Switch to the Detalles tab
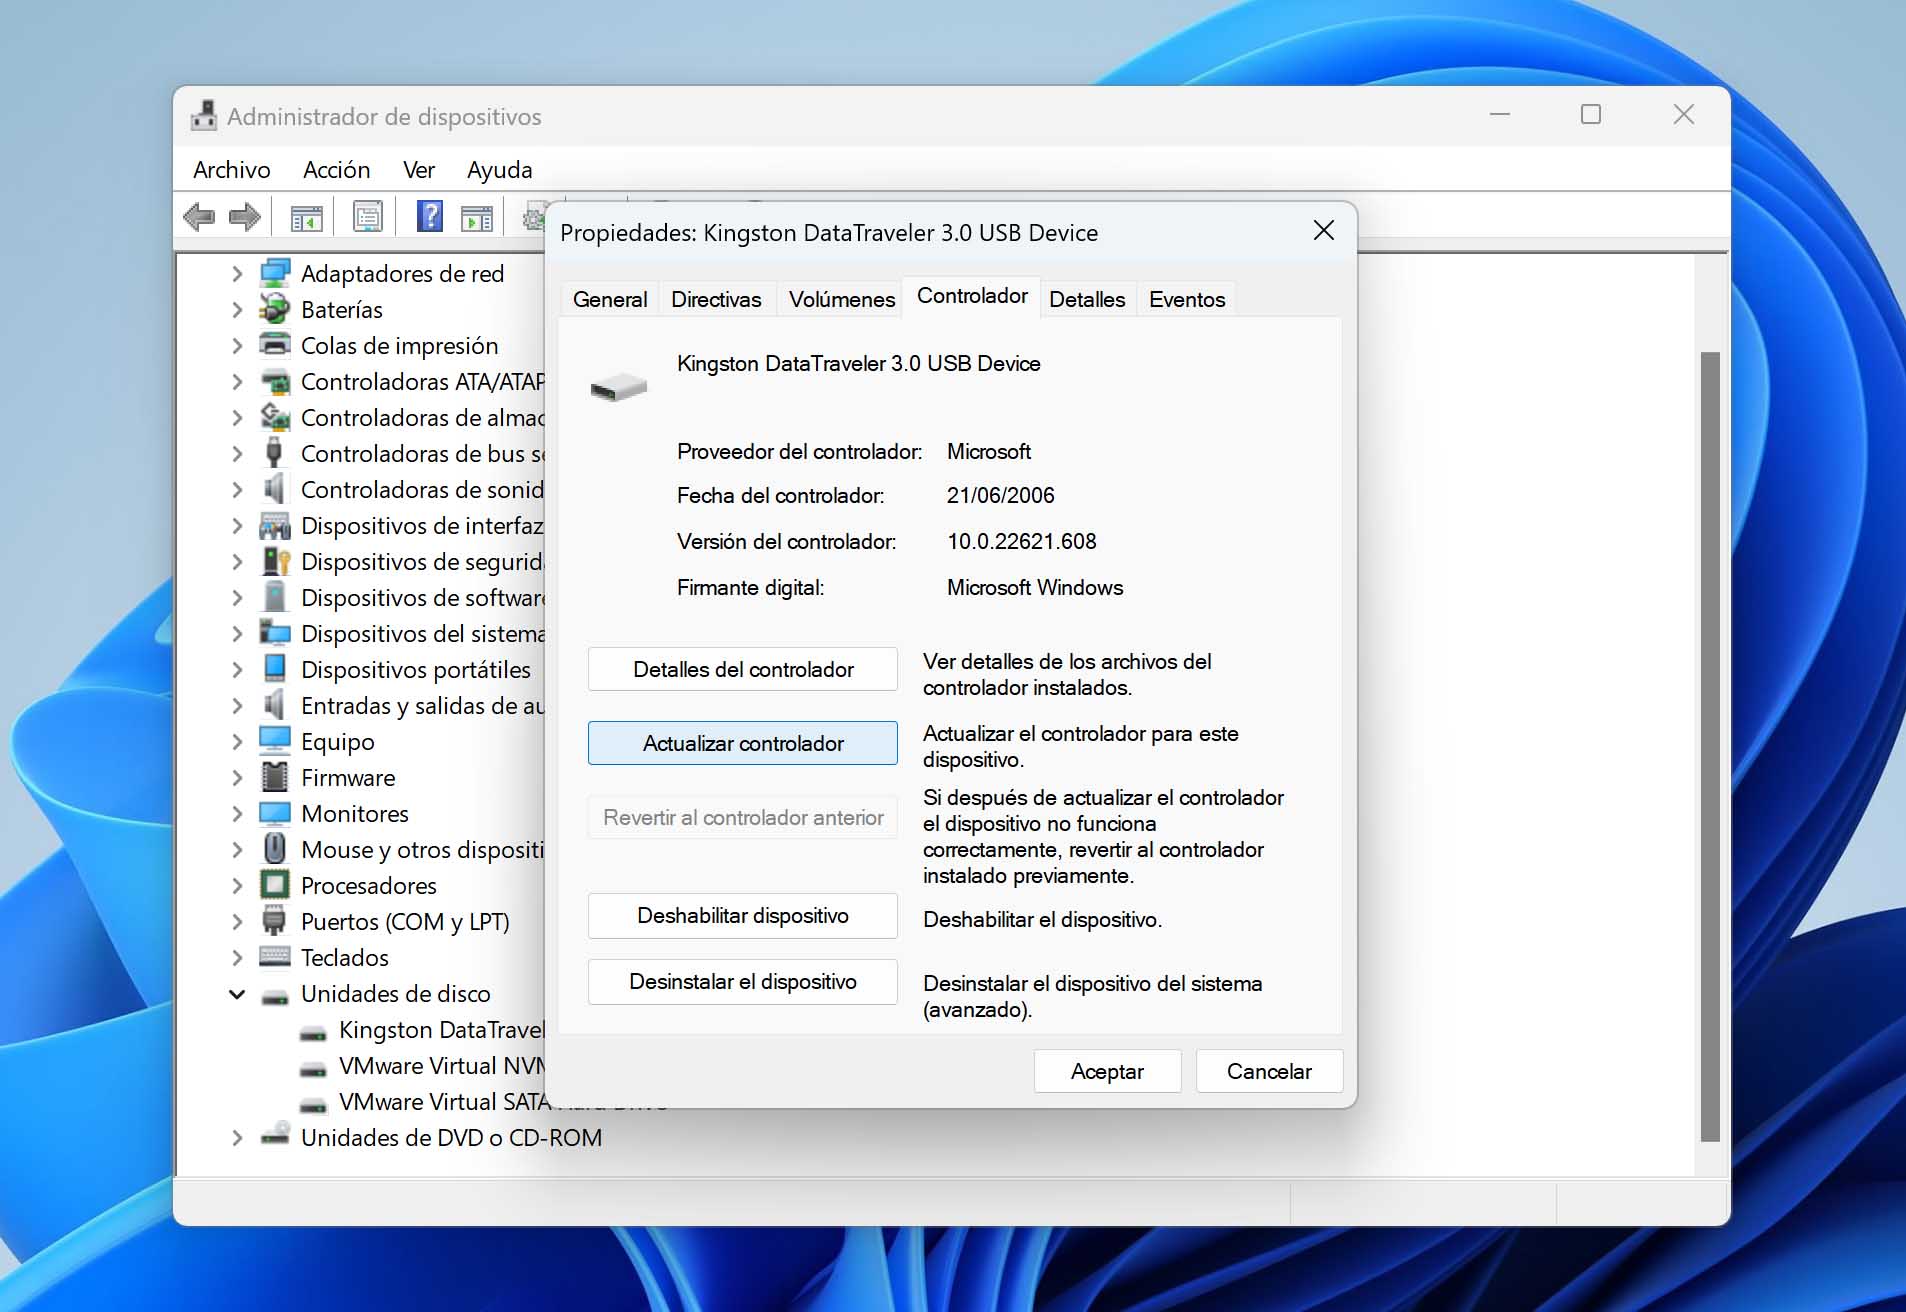Screen dimensions: 1906x1312 click(x=1087, y=299)
